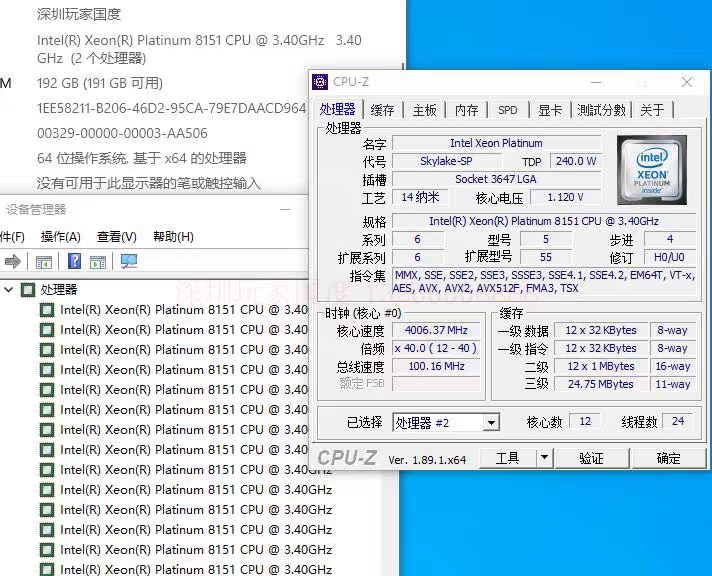Click the 处理器 category chip icon in tree
Screen dimensions: 712x576
[28, 290]
